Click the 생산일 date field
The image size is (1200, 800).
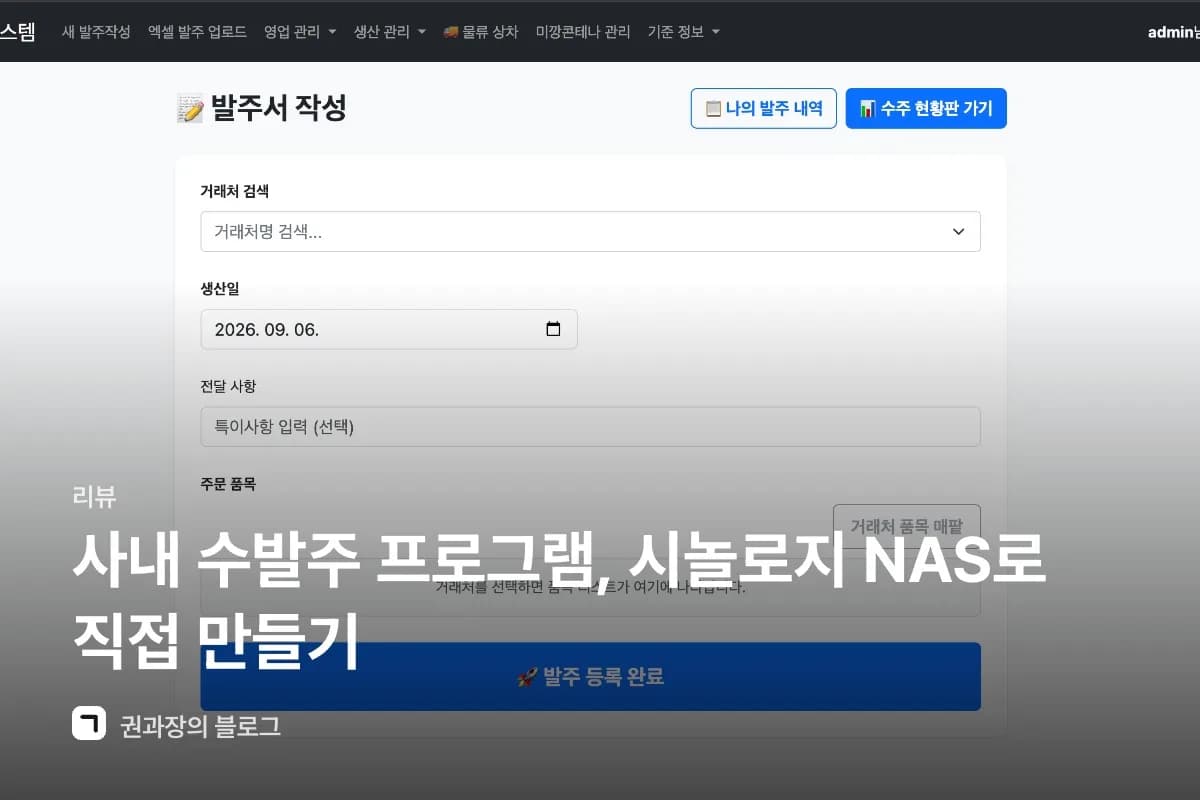[x=389, y=329]
